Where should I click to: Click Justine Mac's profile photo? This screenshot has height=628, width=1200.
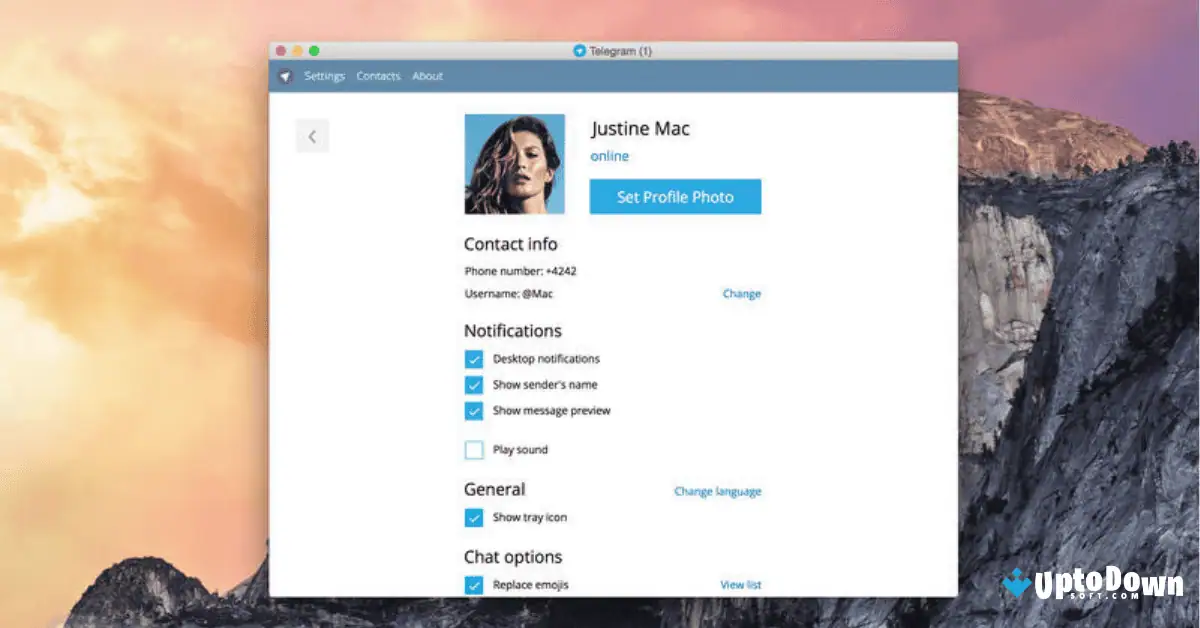click(514, 162)
